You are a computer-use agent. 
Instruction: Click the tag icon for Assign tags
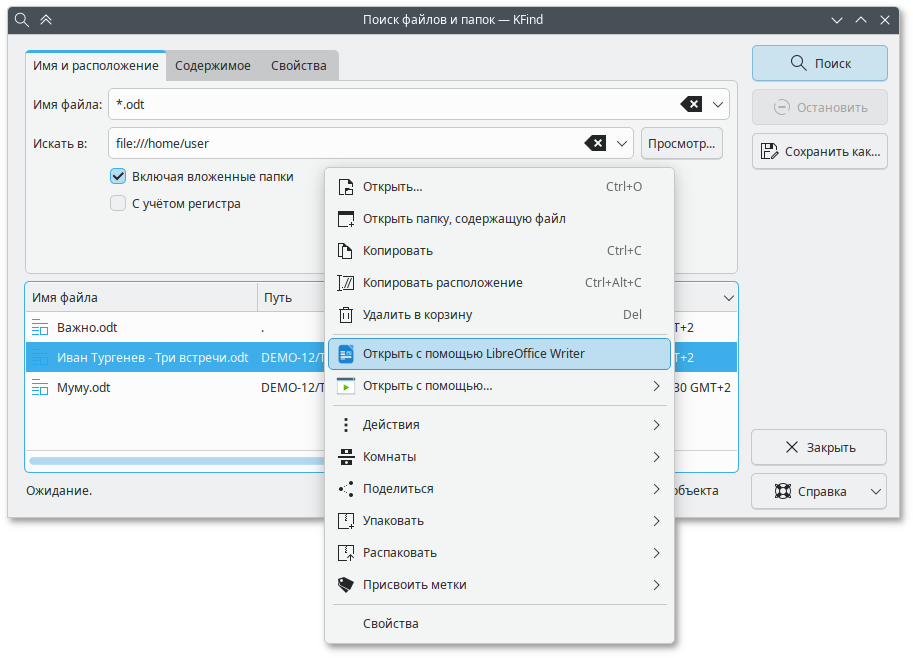346,585
